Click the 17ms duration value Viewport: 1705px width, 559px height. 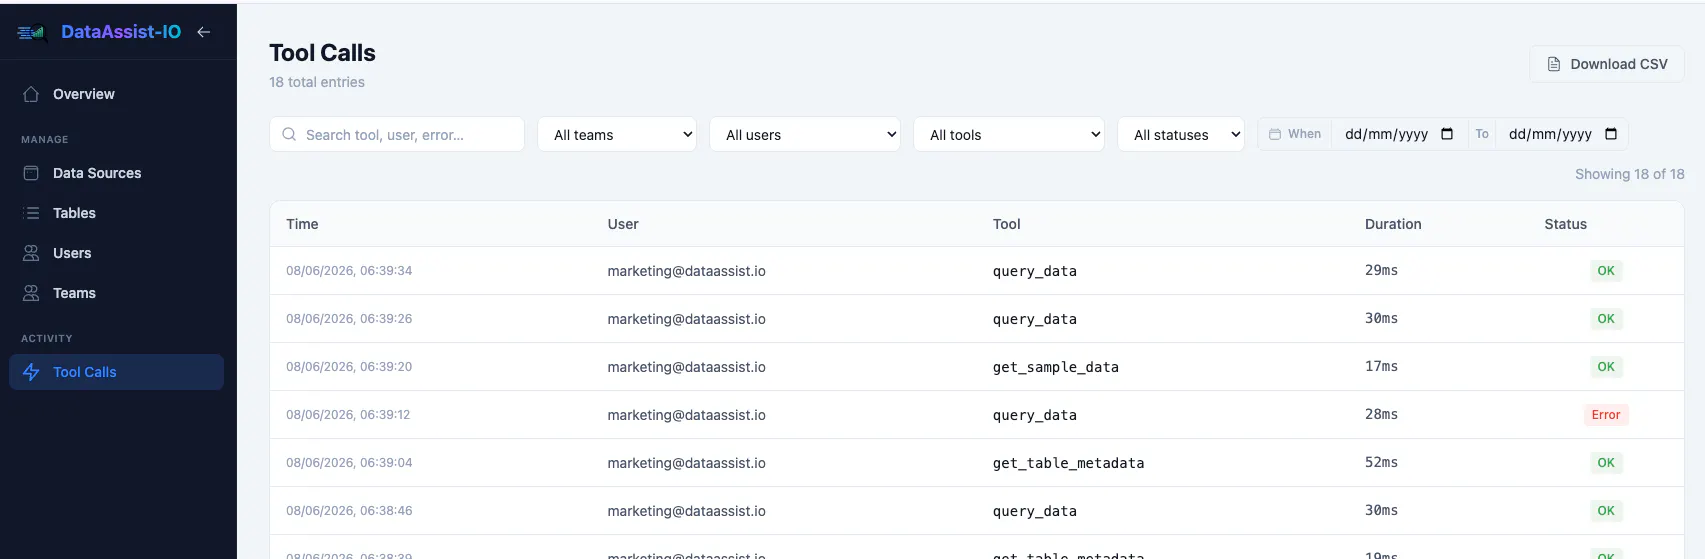[1382, 366]
